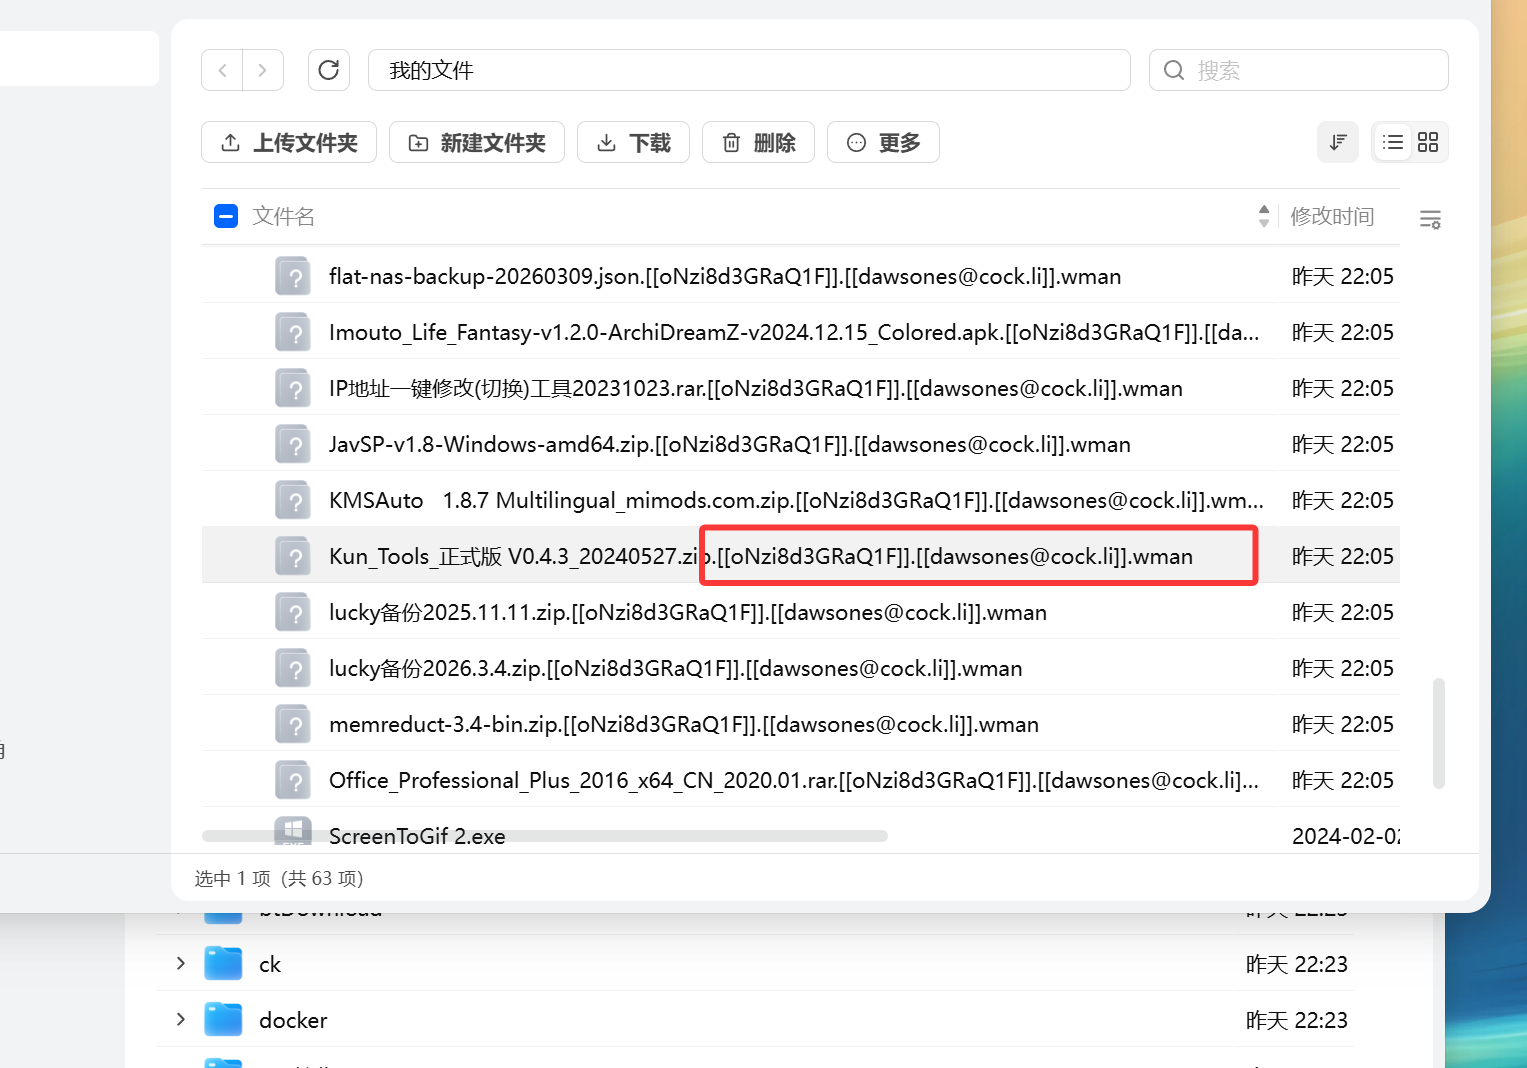This screenshot has width=1527, height=1068.
Task: Select the ScreenToGif 2.exe file name
Action: tap(417, 836)
